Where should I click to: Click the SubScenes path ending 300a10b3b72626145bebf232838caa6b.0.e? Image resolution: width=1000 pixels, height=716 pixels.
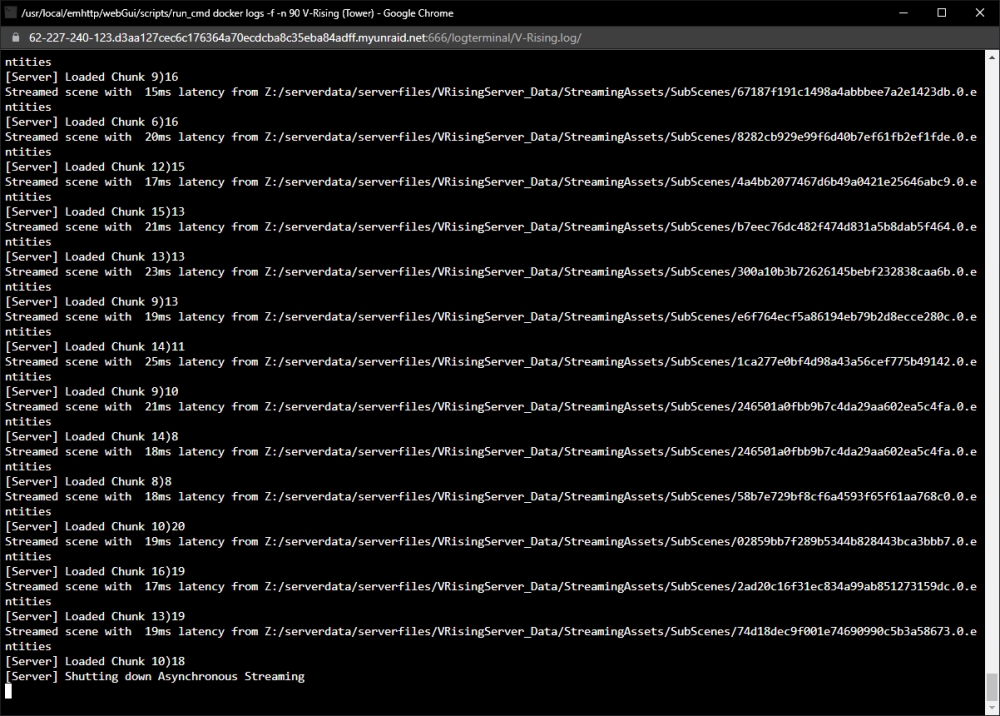(x=621, y=272)
